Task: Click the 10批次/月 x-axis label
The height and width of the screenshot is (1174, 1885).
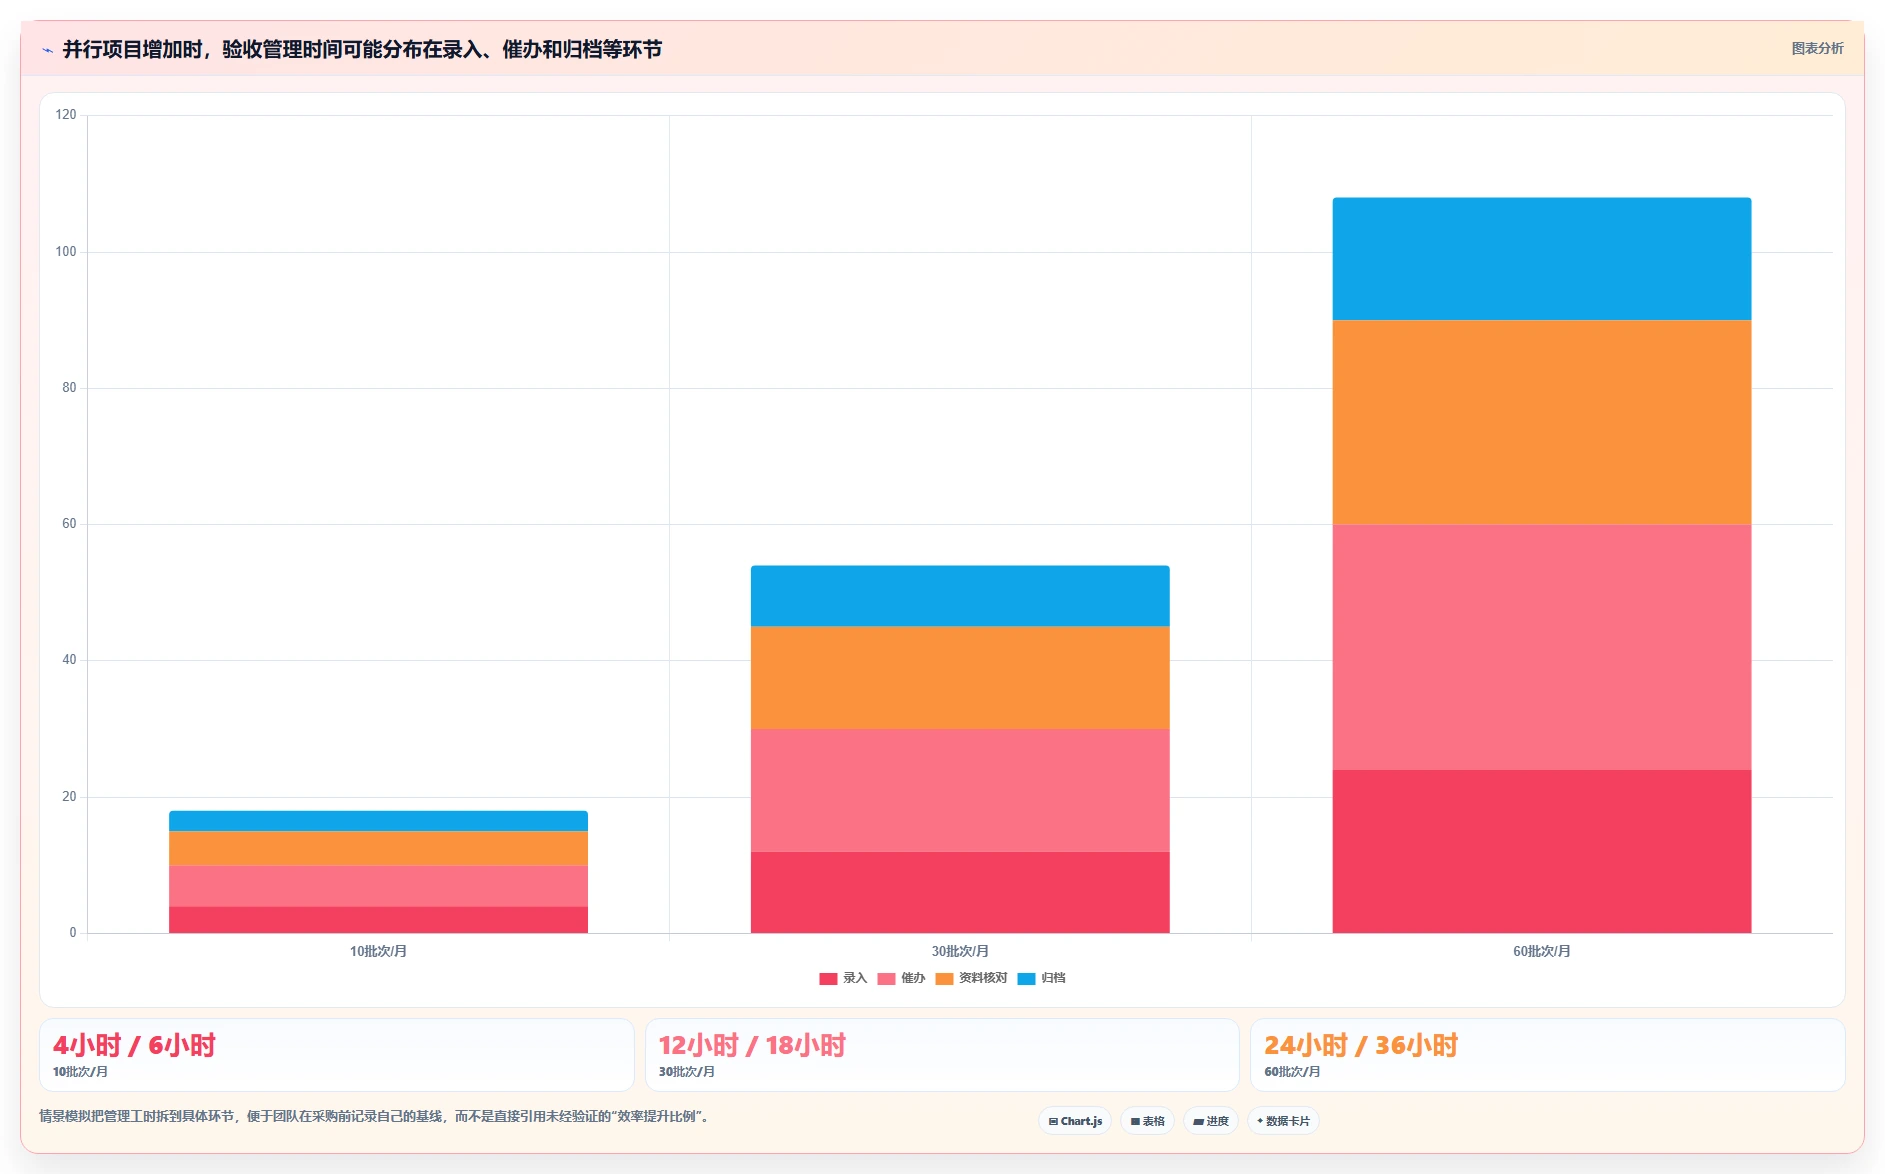Action: click(x=378, y=951)
